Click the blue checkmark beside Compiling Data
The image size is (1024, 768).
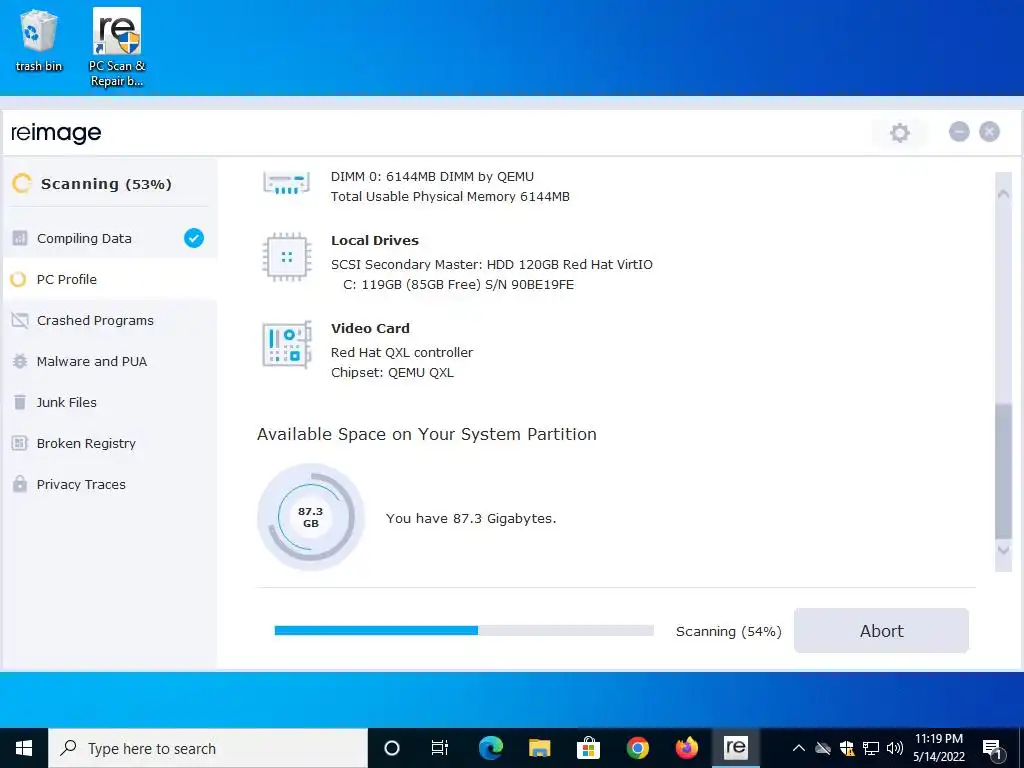point(193,238)
